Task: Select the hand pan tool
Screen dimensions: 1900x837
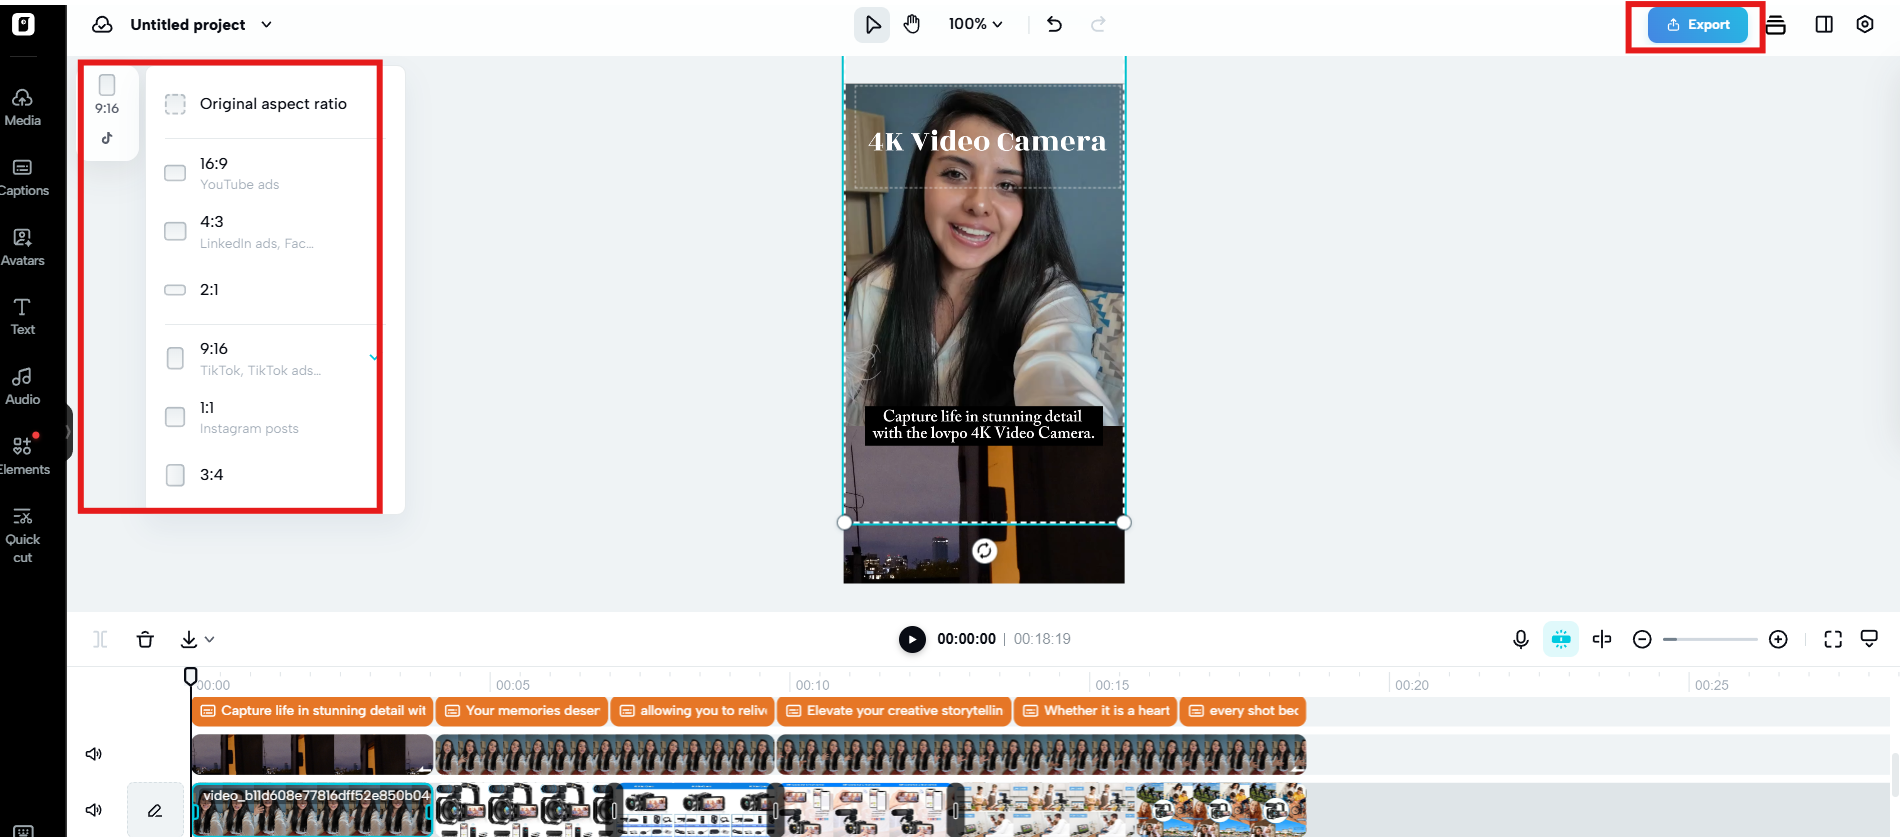Action: pos(912,24)
